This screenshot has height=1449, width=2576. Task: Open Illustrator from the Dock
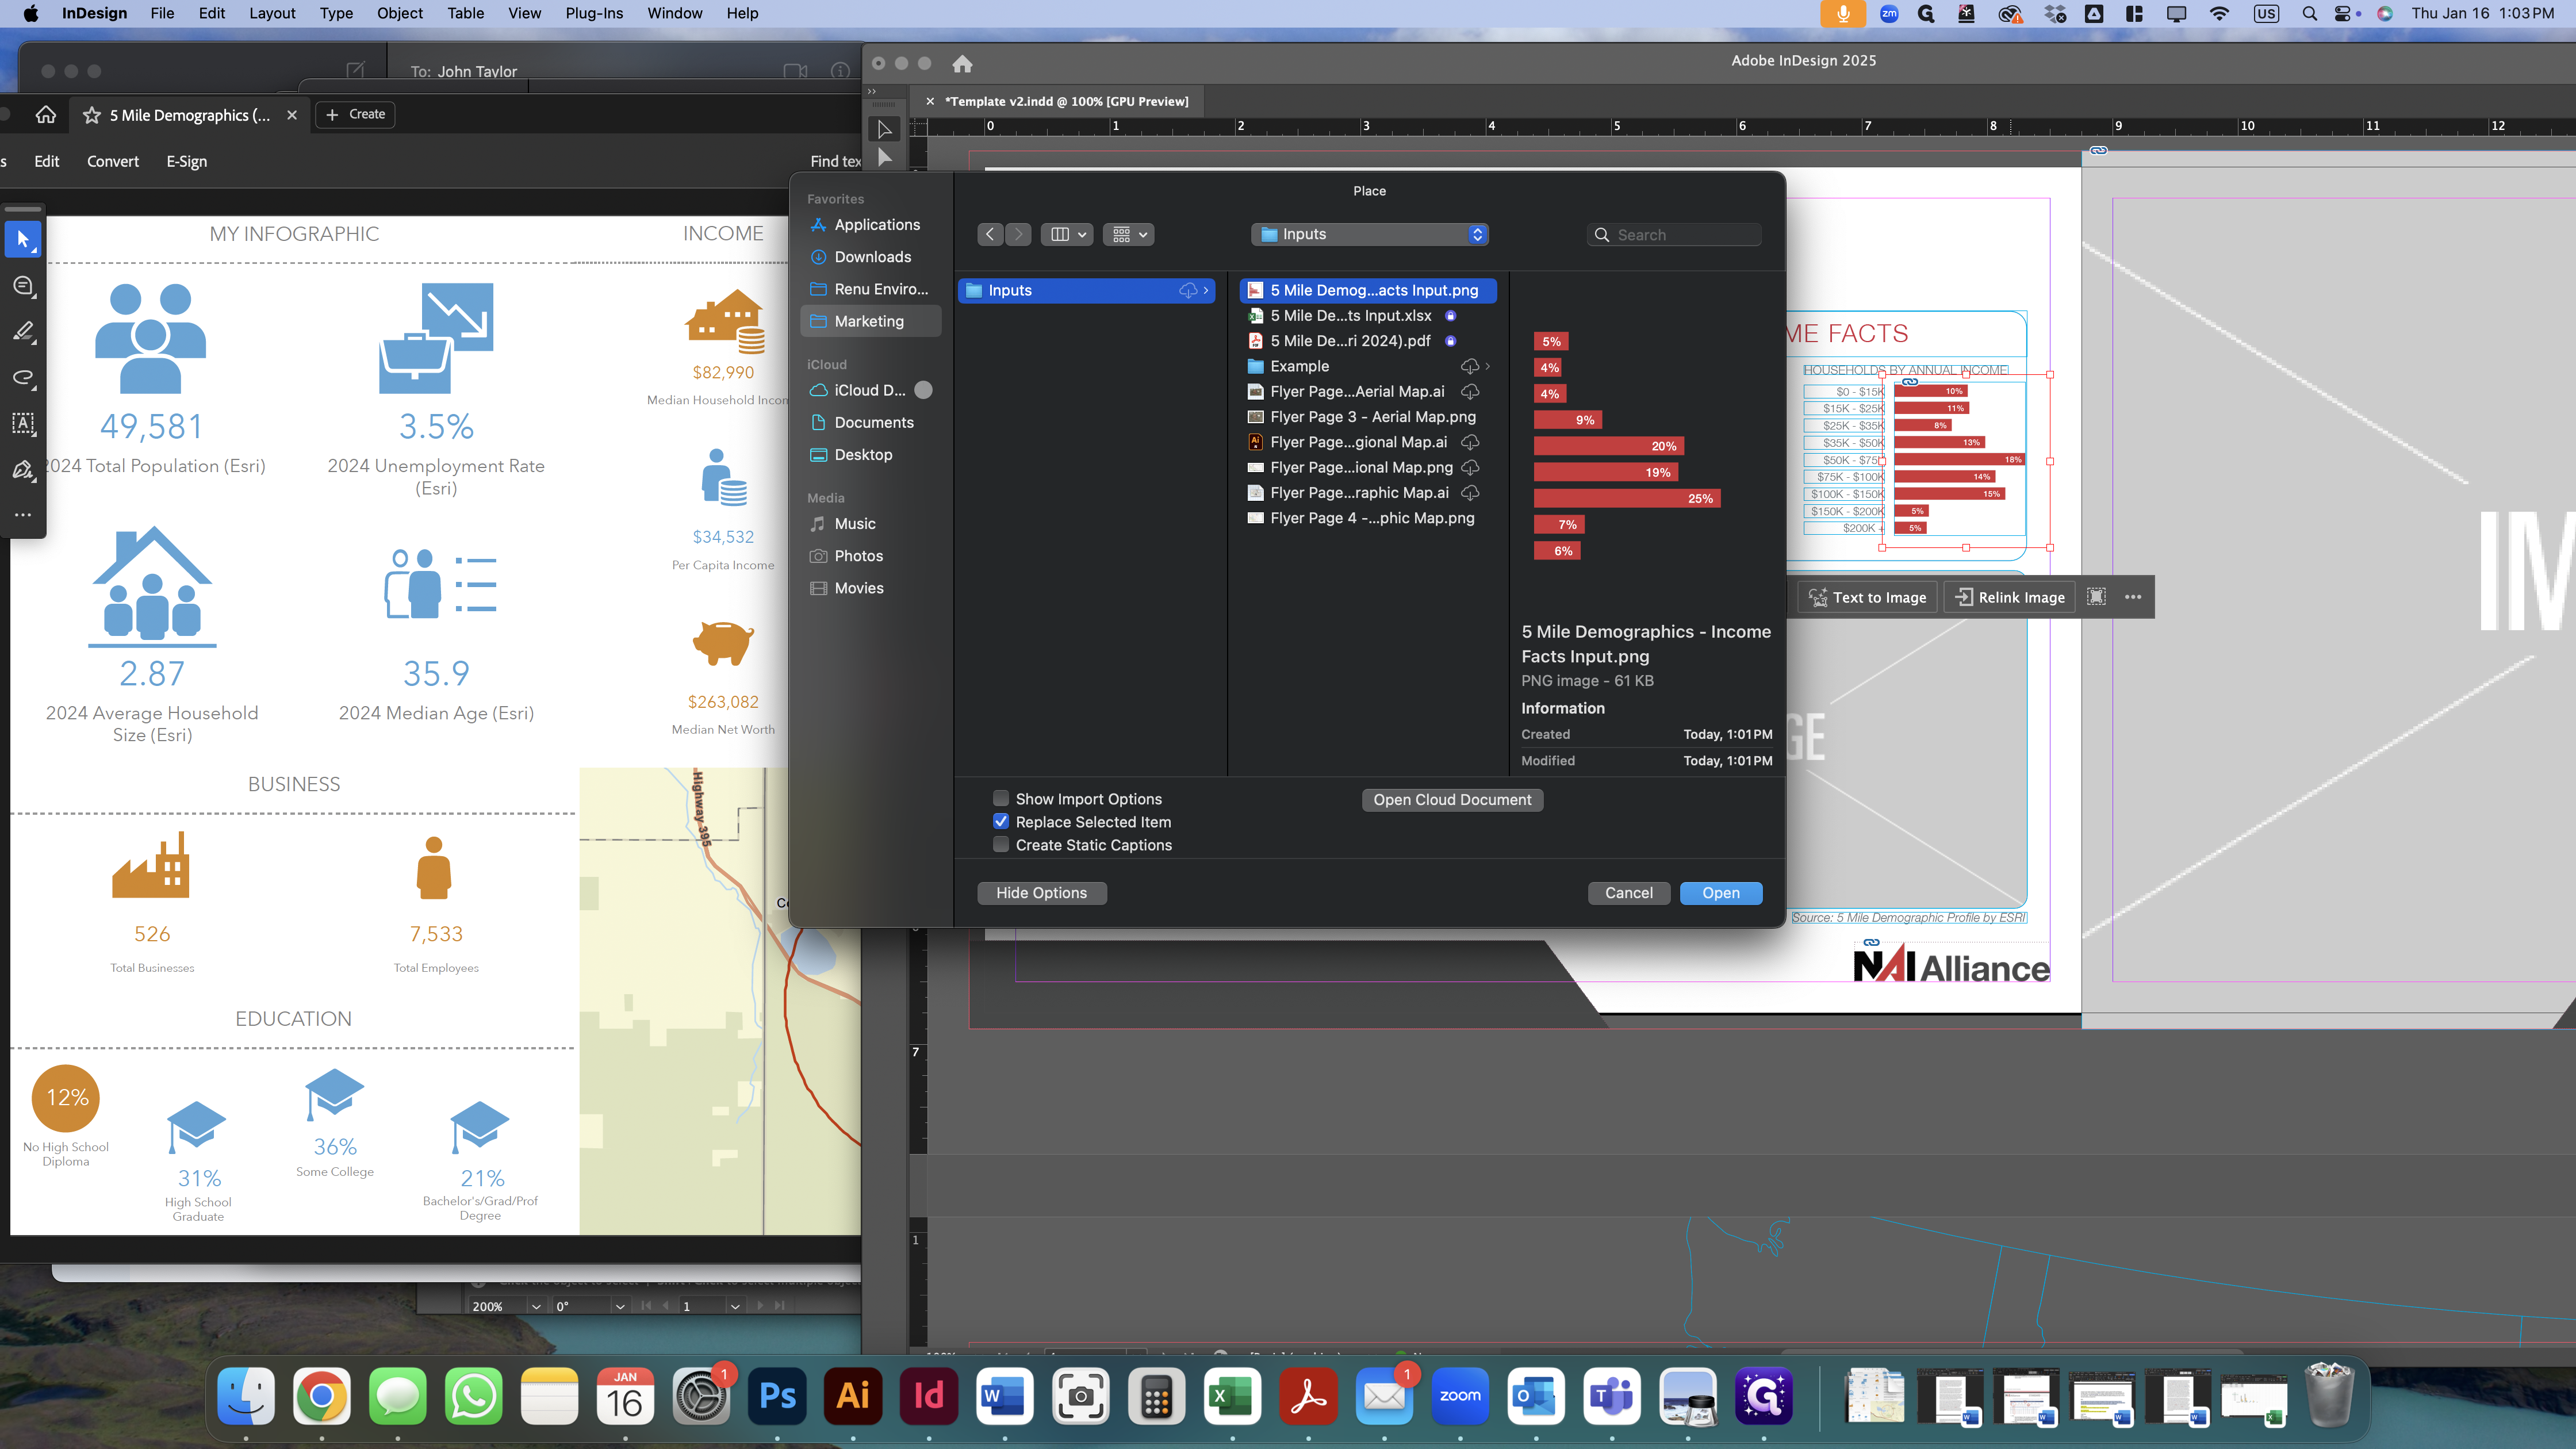853,1396
